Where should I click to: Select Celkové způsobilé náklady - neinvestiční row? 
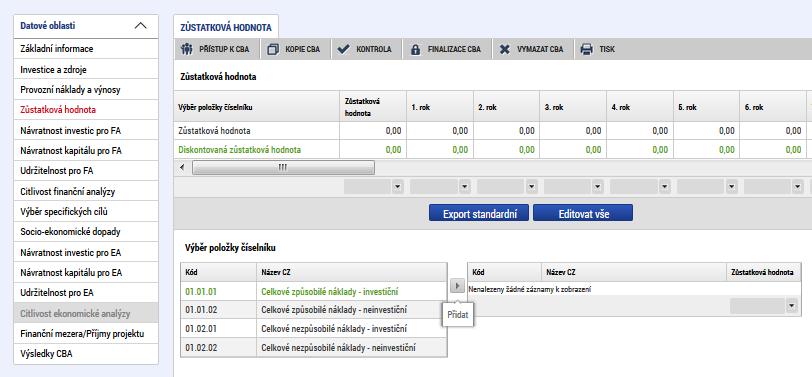[x=314, y=310]
